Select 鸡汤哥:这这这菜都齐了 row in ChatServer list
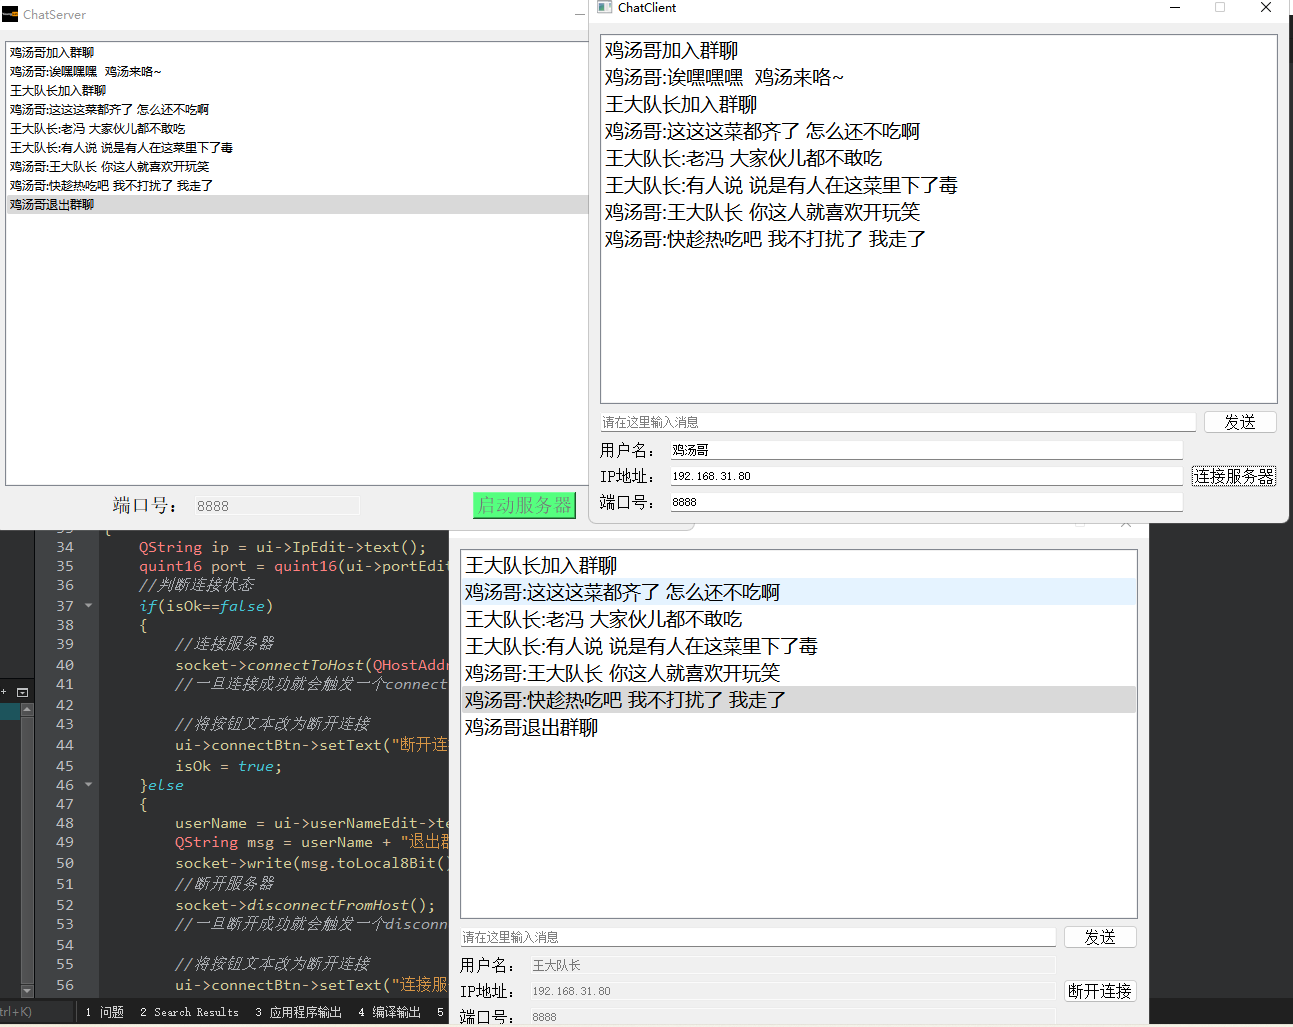Screen dimensions: 1293x1027 [297, 109]
